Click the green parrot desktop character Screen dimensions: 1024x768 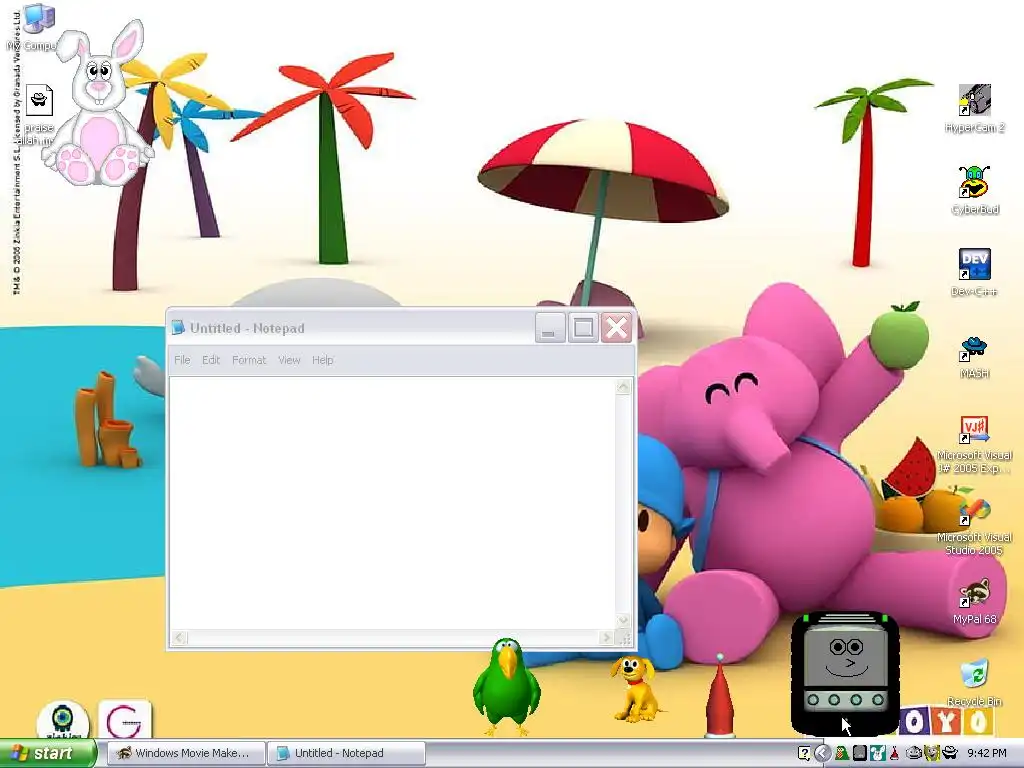point(507,686)
